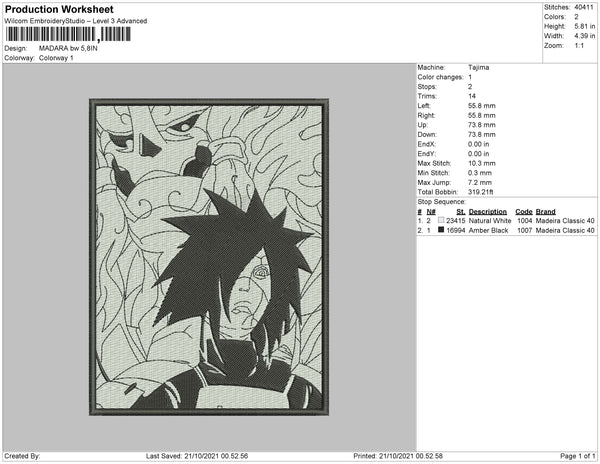Click the Colors count 2
The width and height of the screenshot is (600, 464).
pyautogui.click(x=576, y=17)
